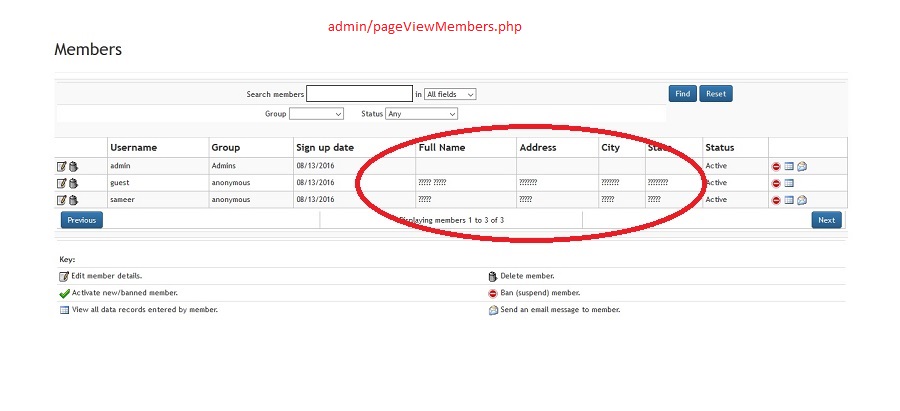Image resolution: width=900 pixels, height=411 pixels.
Task: Click the 'anonymous' group cell for guest
Action: [231, 183]
